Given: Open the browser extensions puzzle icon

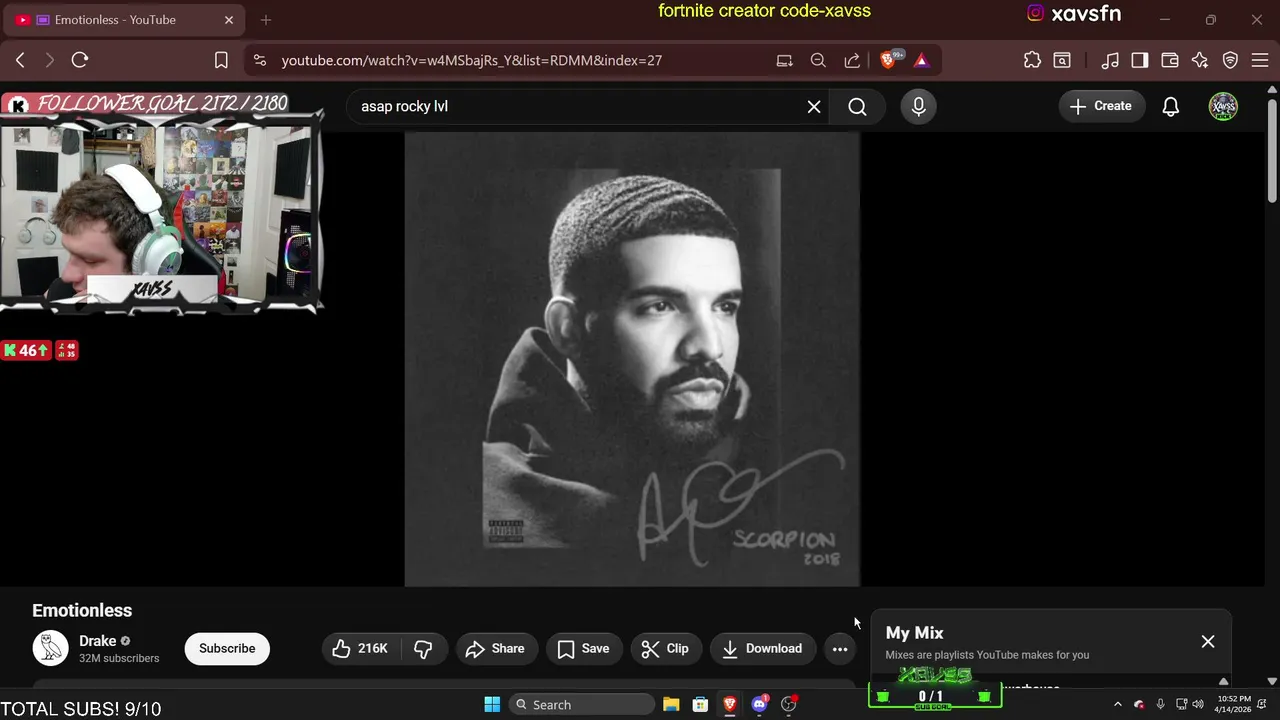Looking at the screenshot, I should point(1032,60).
